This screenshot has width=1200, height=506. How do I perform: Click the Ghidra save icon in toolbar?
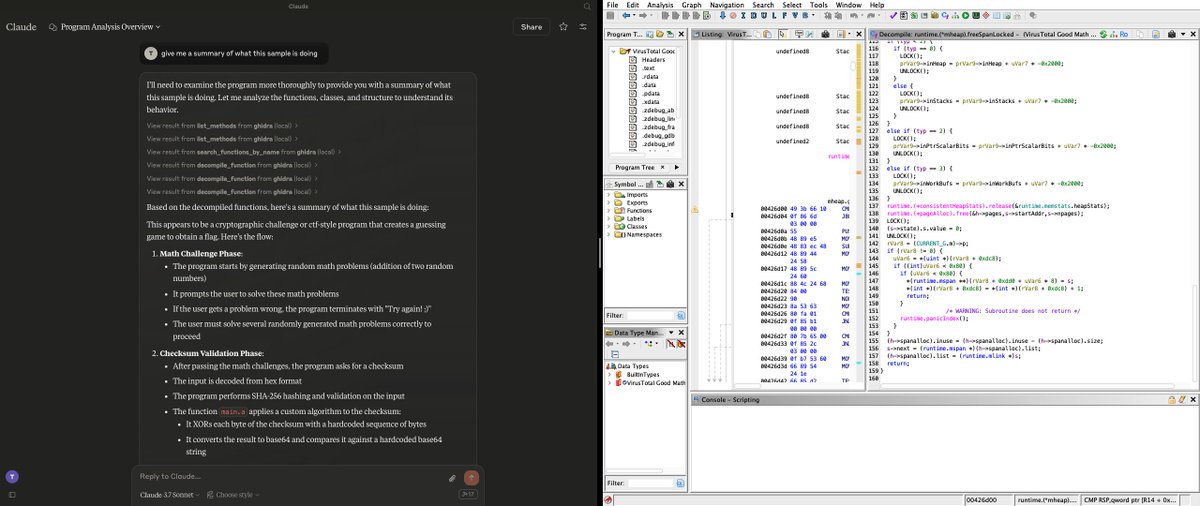point(610,16)
